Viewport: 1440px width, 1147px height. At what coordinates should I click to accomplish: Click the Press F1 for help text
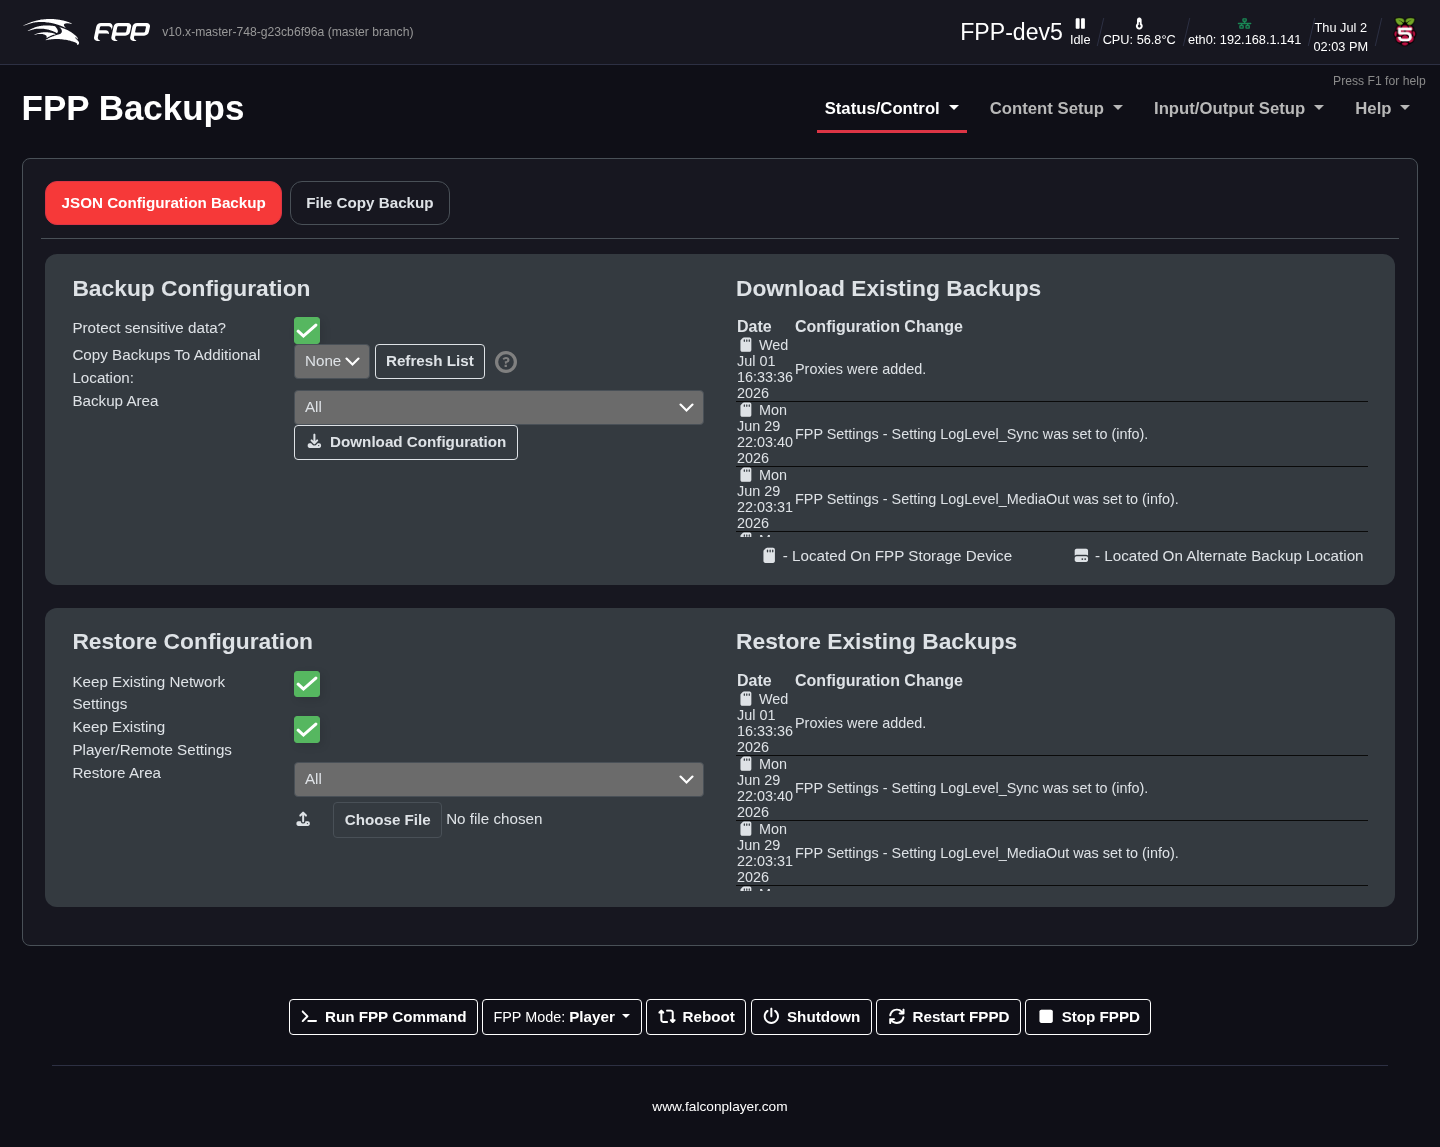point(1379,81)
